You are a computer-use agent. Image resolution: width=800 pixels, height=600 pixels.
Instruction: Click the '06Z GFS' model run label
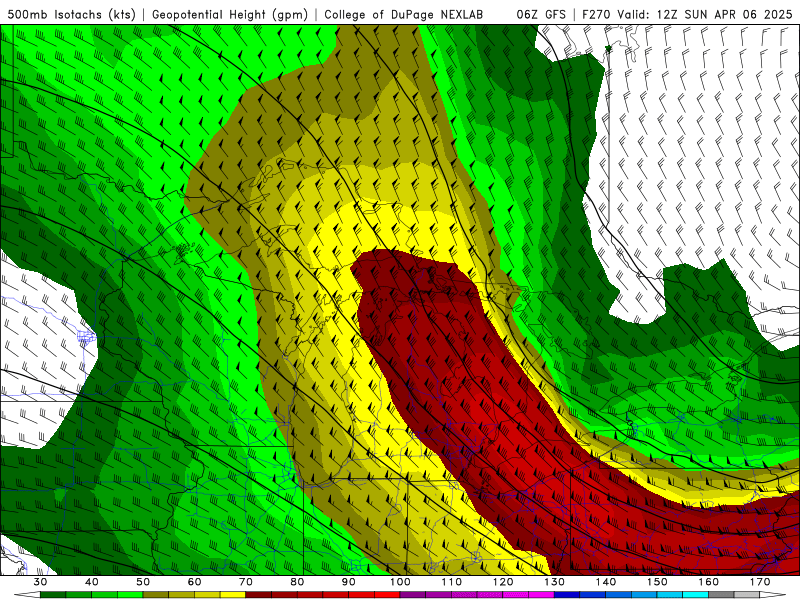pyautogui.click(x=541, y=15)
